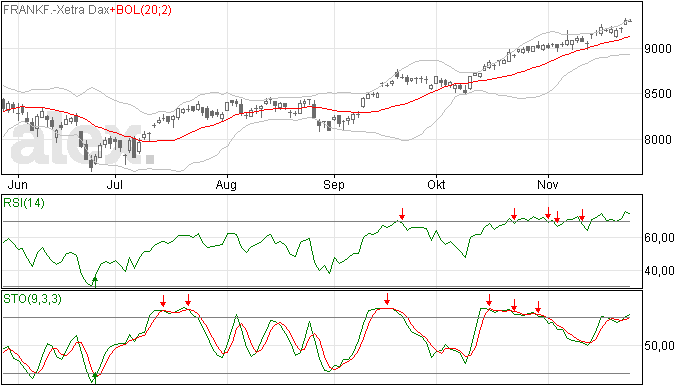Screen dimensions: 690x387
Task: Select the Jul month label
Action: point(115,184)
